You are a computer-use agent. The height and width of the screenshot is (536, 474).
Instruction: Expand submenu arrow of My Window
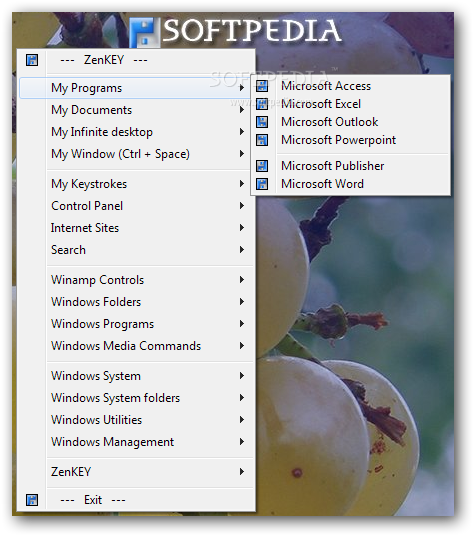[242, 154]
